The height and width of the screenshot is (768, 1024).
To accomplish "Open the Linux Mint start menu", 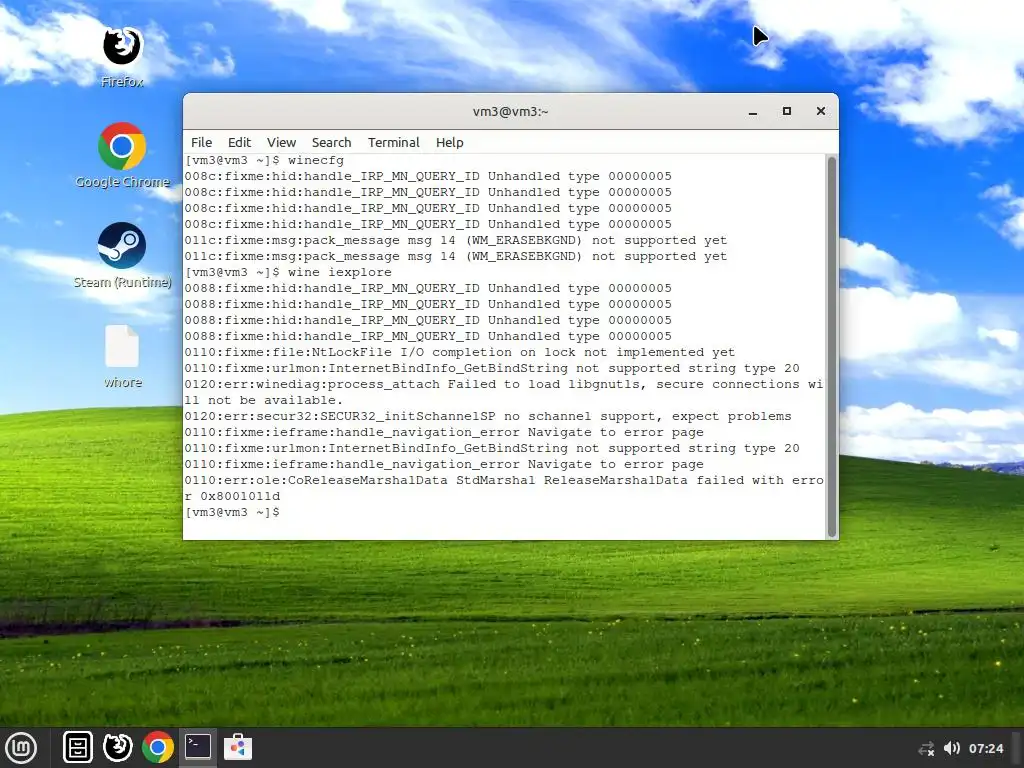I will 21,747.
